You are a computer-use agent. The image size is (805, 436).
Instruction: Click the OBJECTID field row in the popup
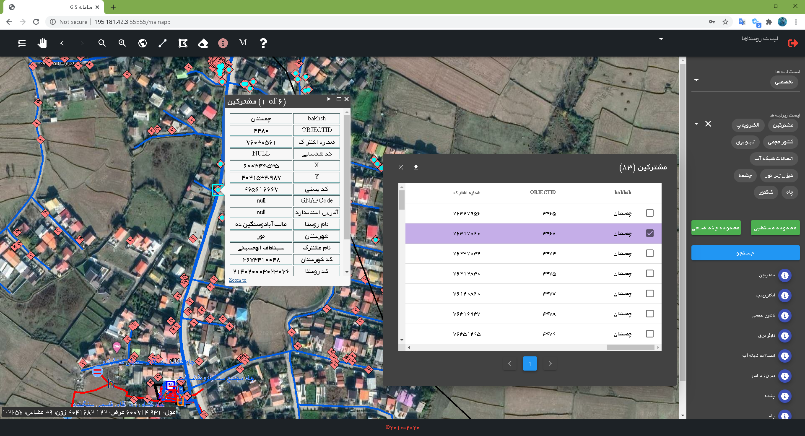(284, 130)
